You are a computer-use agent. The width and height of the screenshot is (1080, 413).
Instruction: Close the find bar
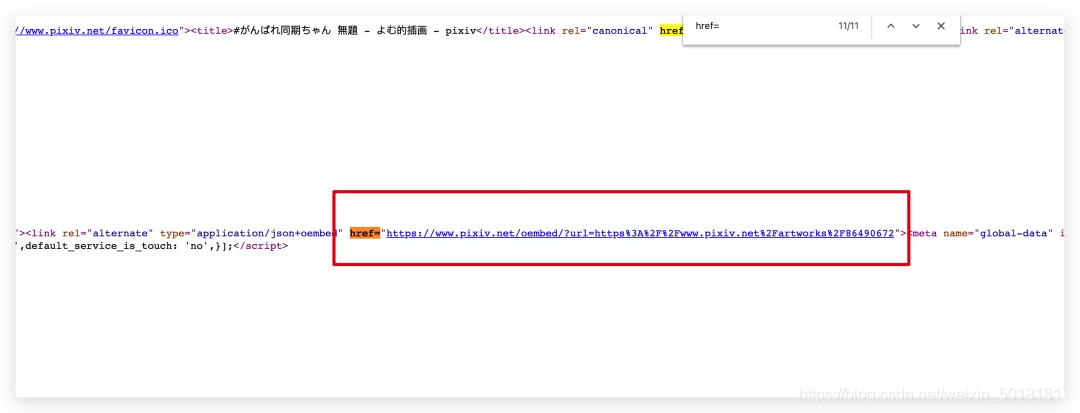[x=941, y=26]
